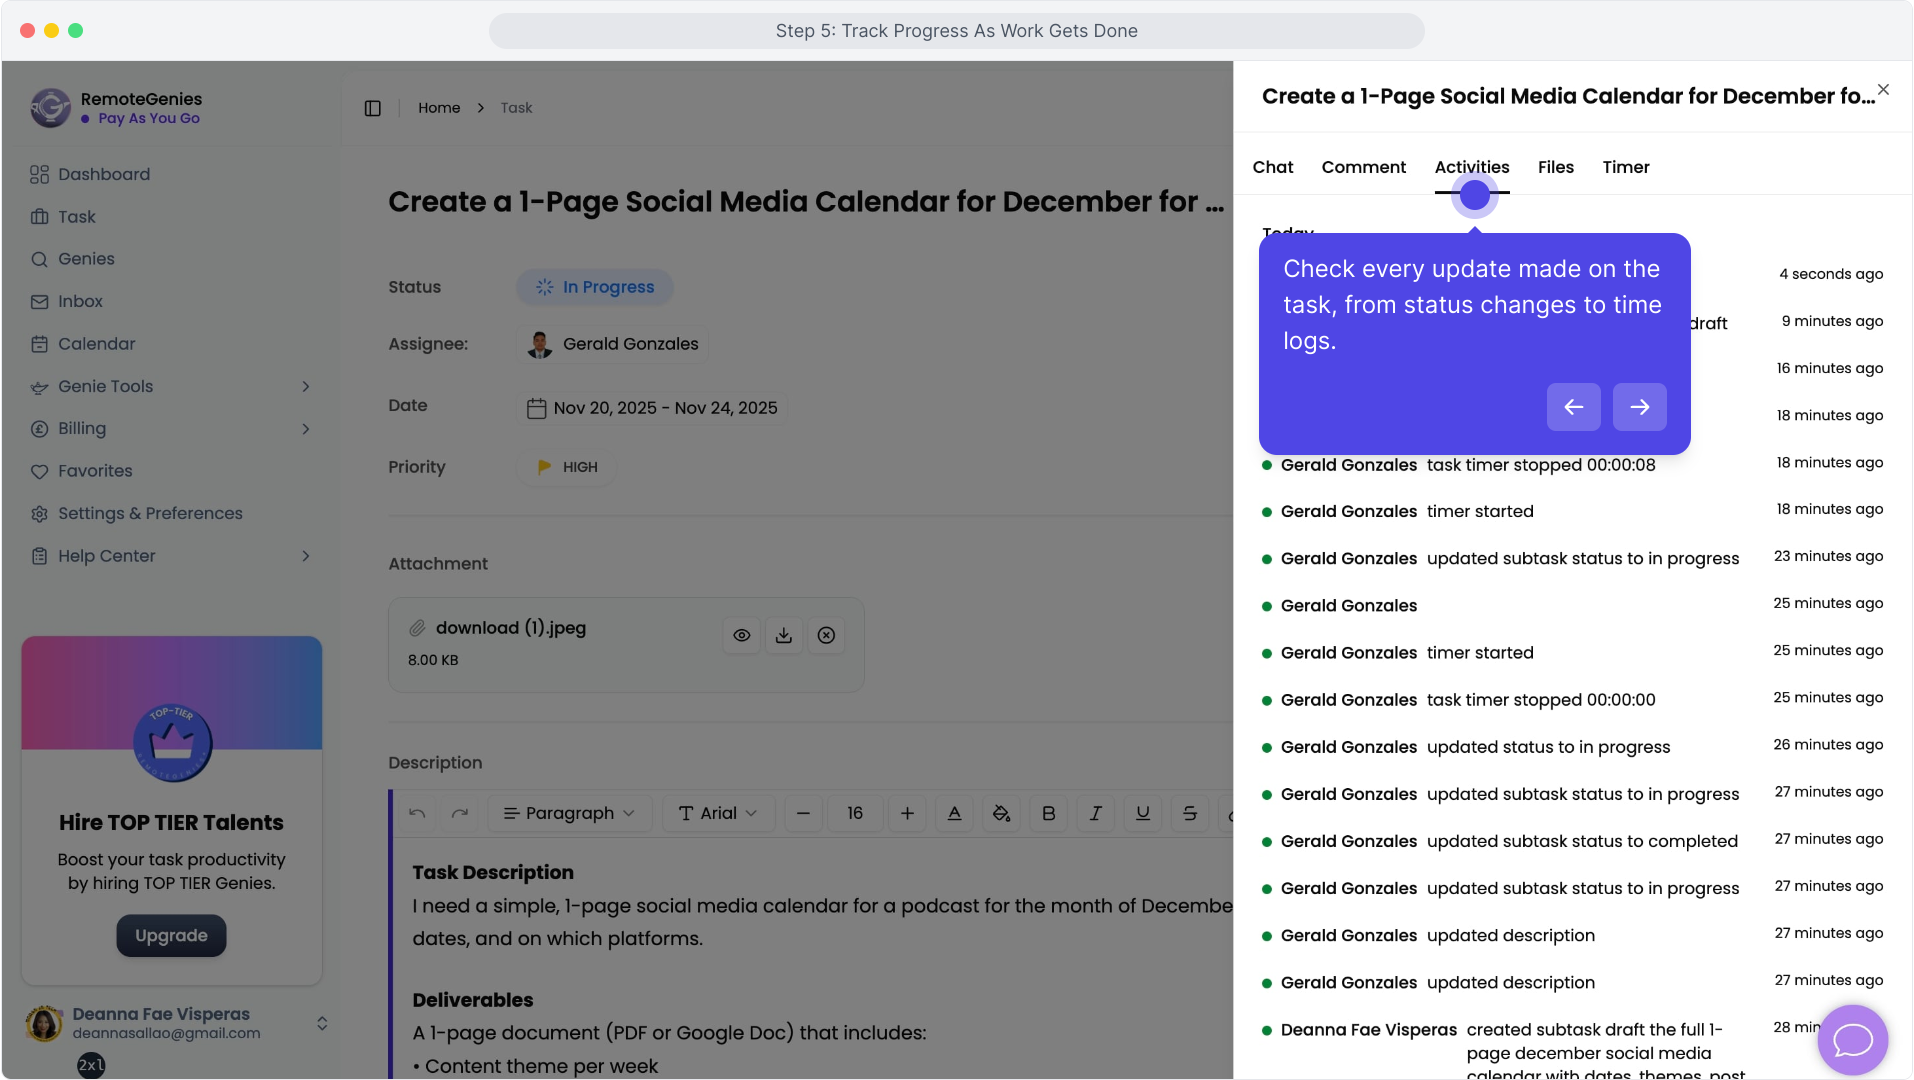Edit the font size field showing 16
This screenshot has height=1080, width=1914.
(855, 813)
